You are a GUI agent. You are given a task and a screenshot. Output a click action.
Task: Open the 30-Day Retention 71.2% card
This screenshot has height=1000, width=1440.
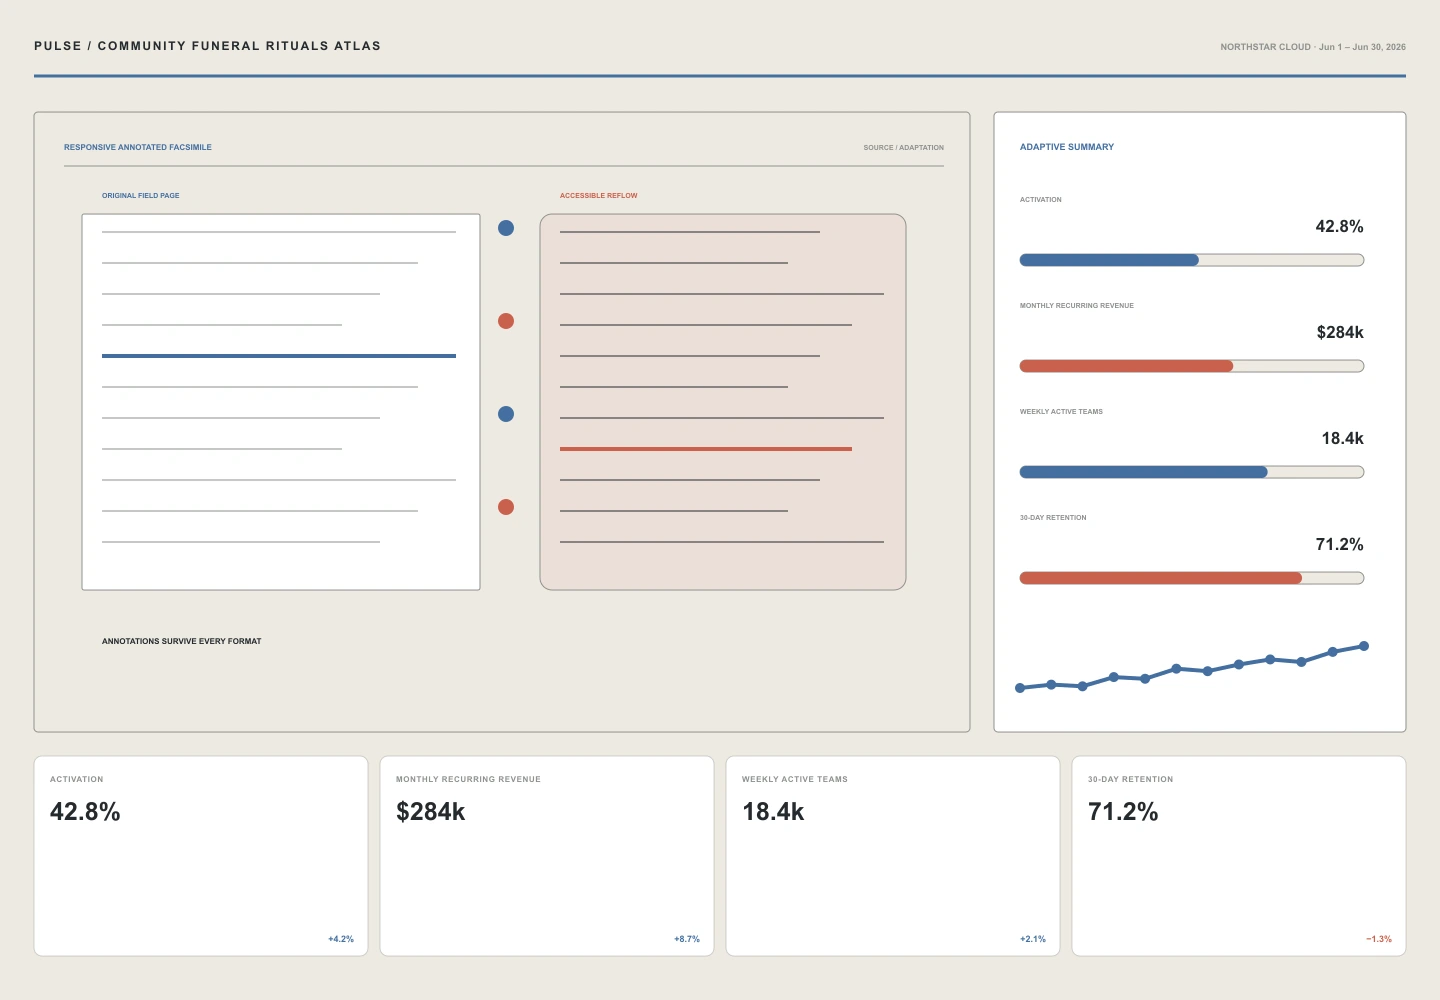pyautogui.click(x=1239, y=856)
